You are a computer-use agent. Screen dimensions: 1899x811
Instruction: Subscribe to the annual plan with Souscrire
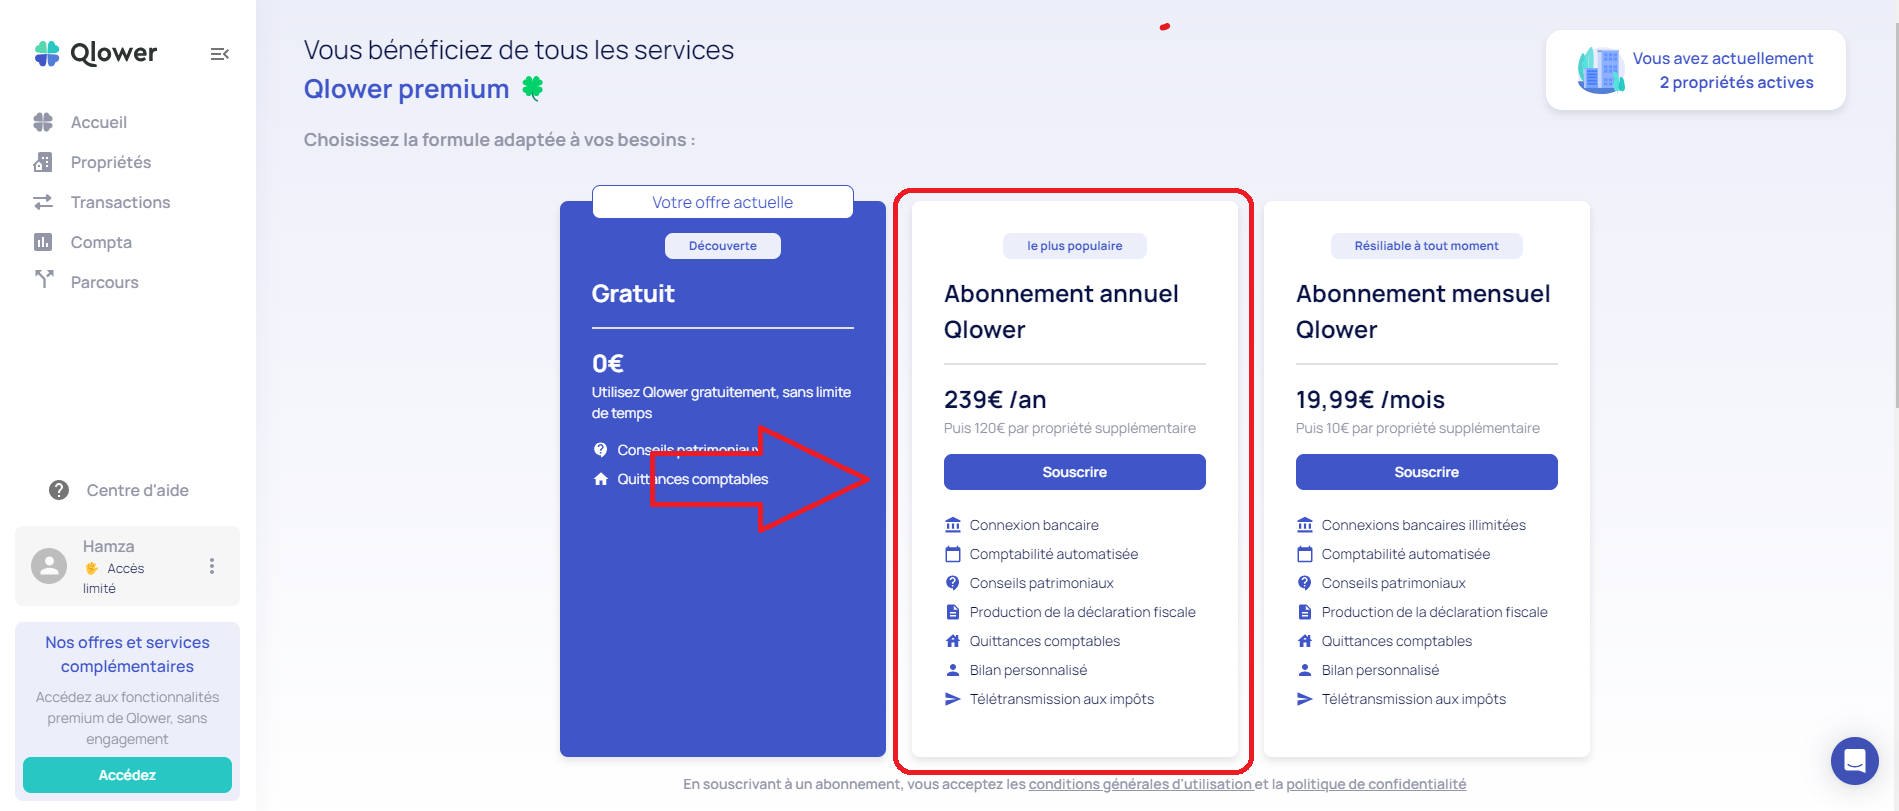1075,472
